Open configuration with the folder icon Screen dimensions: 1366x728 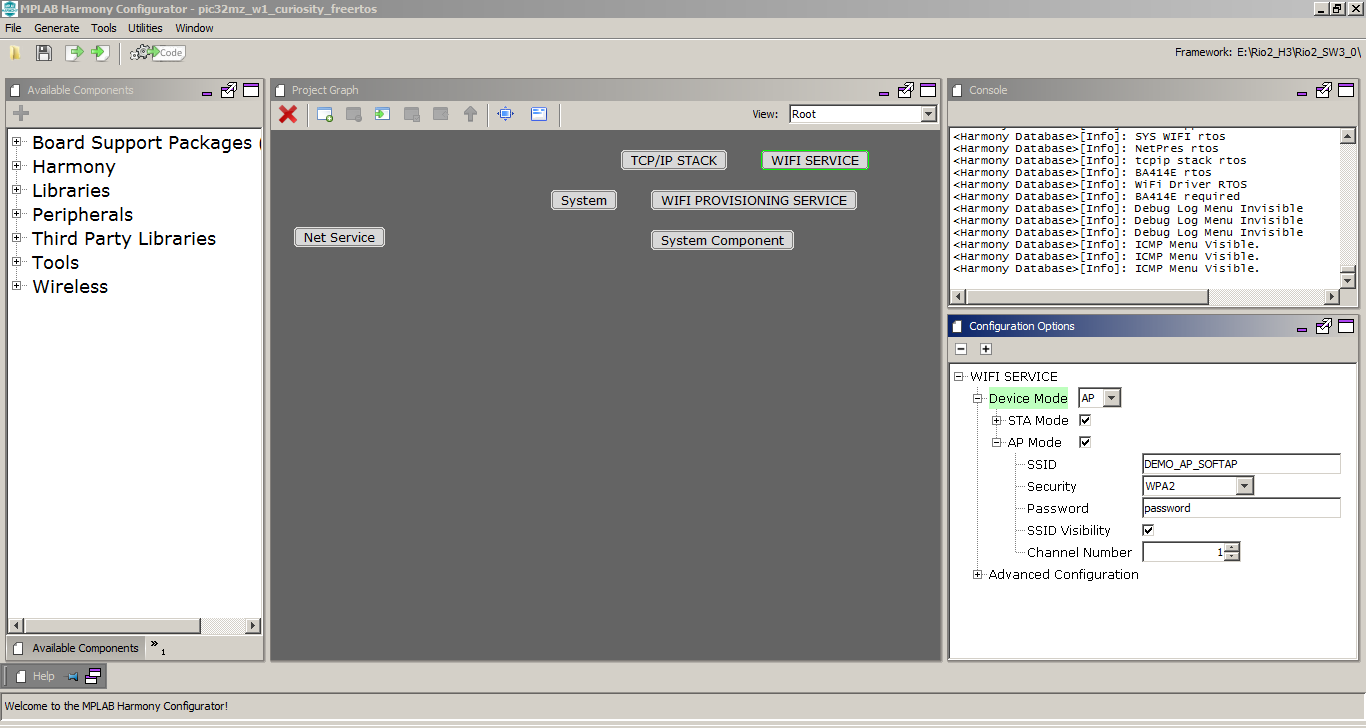(15, 53)
